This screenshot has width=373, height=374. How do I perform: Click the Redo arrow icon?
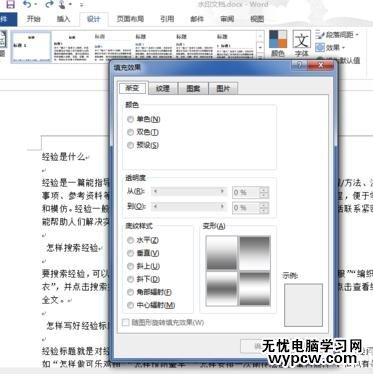coord(49,4)
